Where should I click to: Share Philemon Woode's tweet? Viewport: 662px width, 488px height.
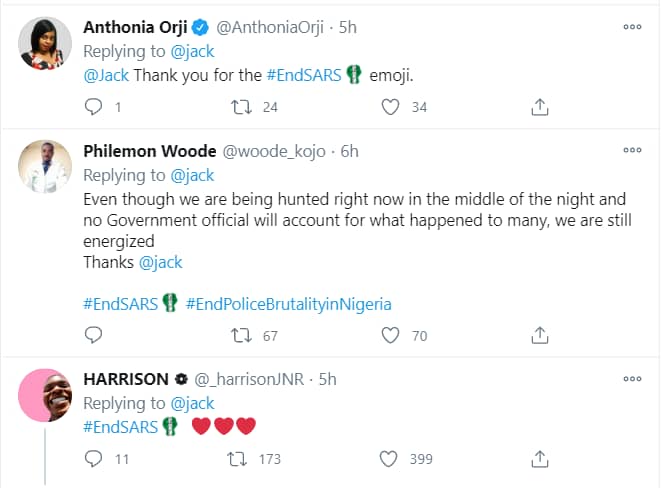coord(538,335)
